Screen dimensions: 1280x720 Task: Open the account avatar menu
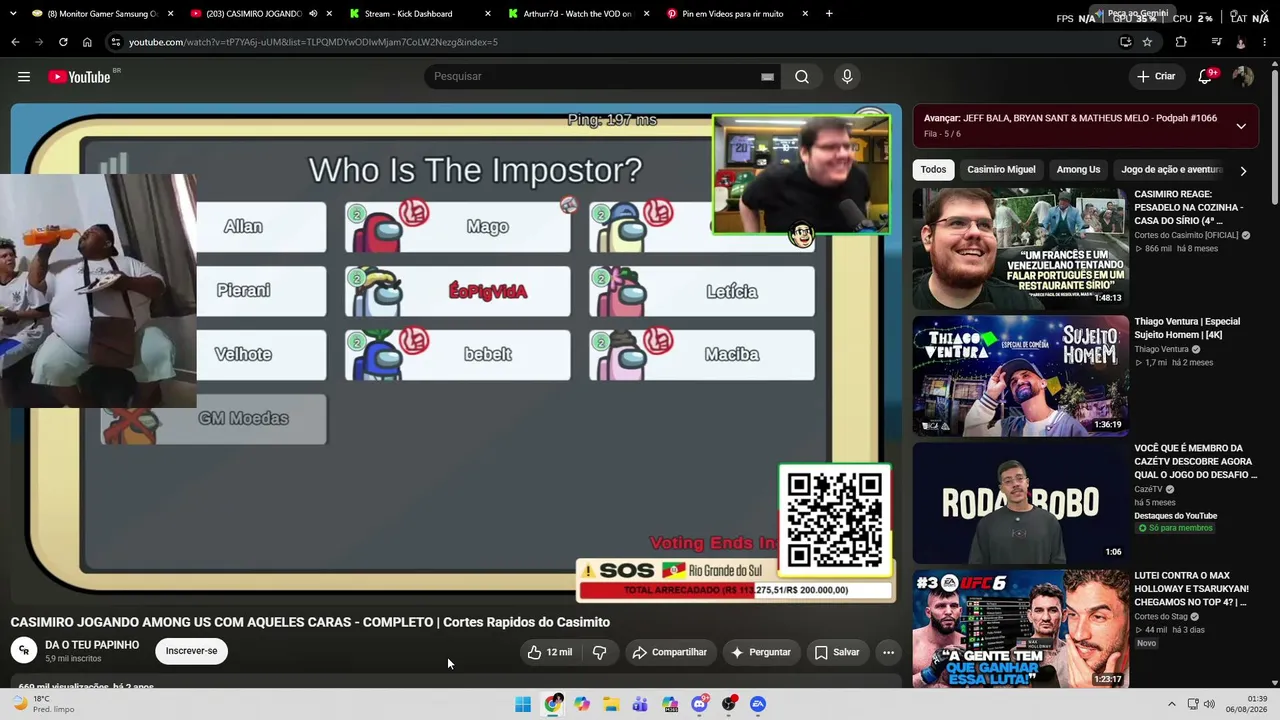1243,77
